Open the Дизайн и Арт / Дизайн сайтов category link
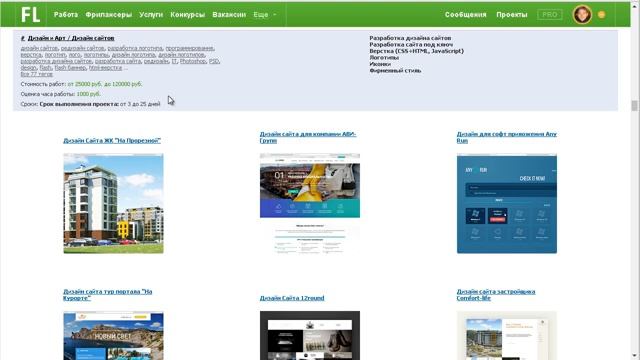640x360 pixels. (x=71, y=38)
